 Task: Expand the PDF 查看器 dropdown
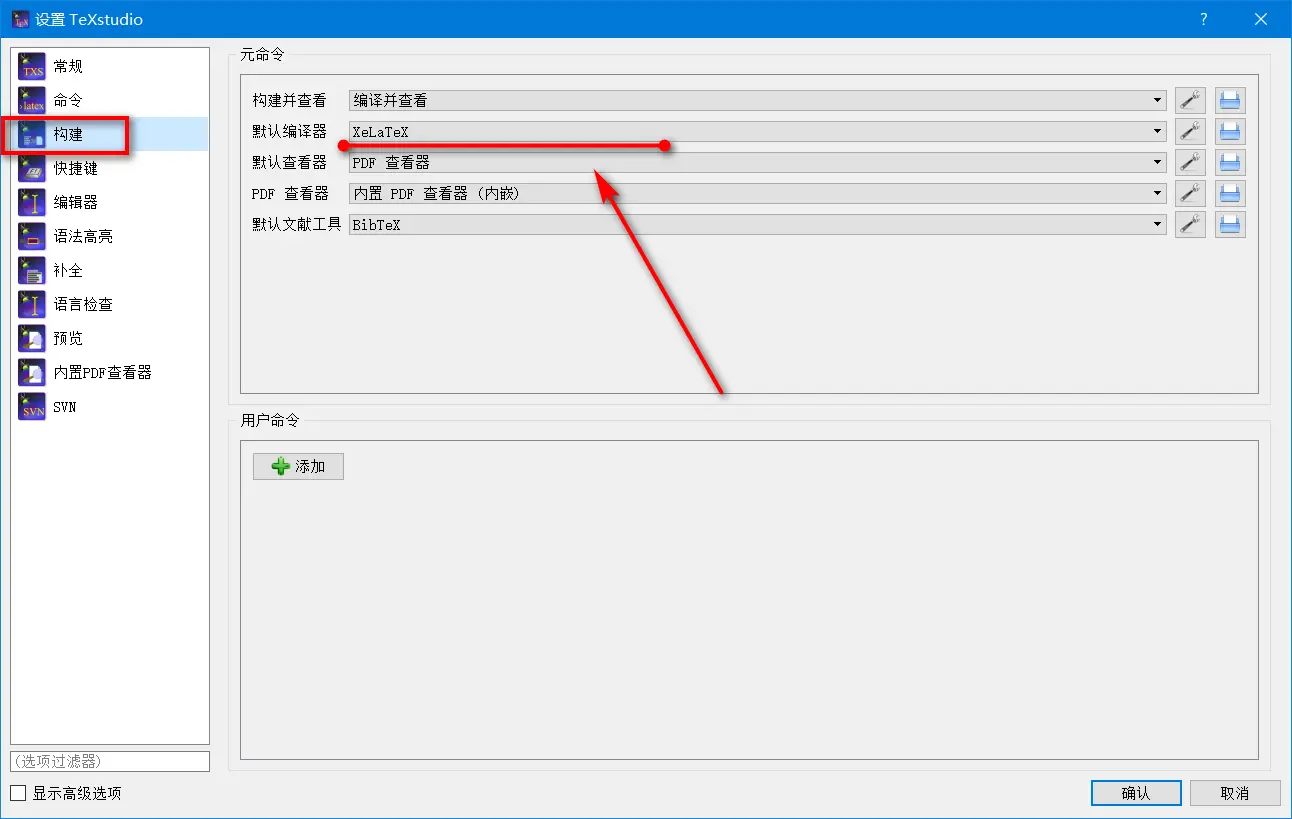coord(758,193)
